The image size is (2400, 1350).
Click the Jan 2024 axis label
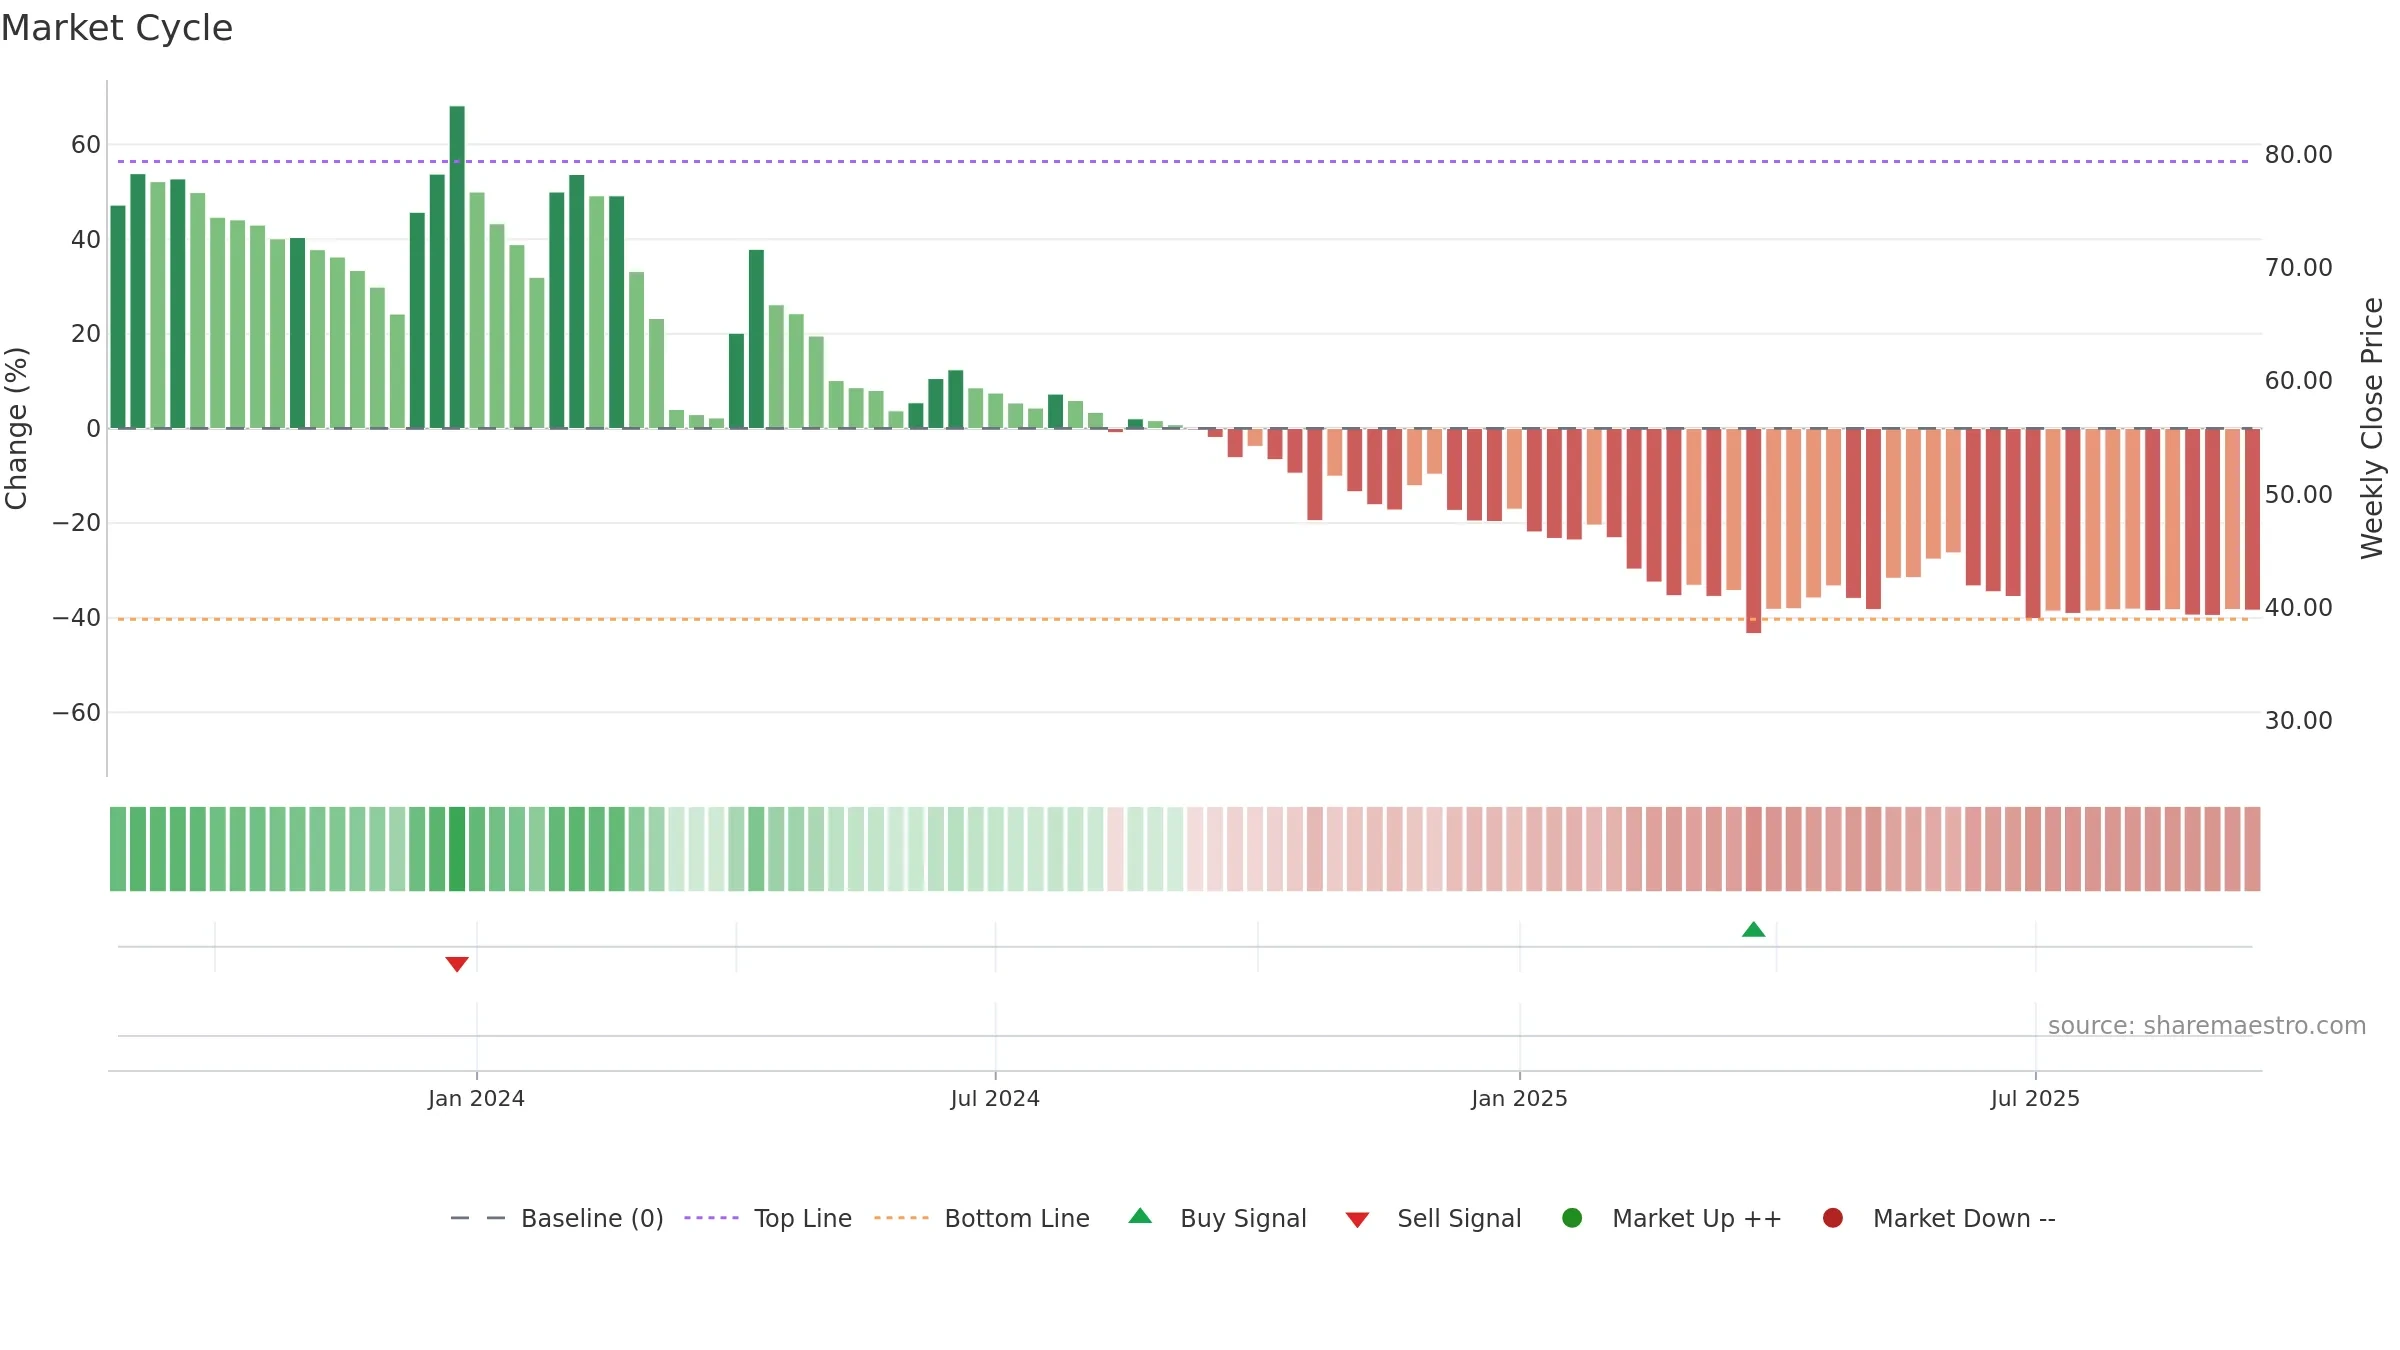[476, 1099]
